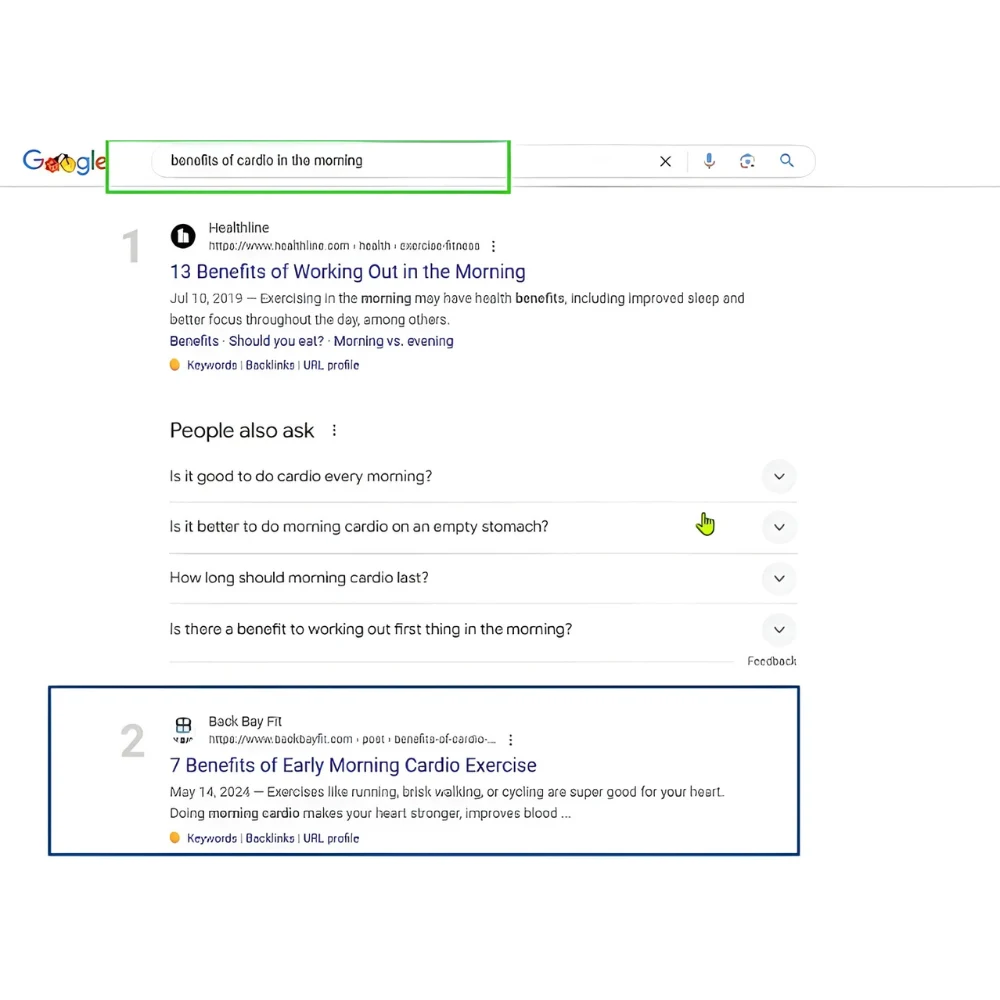1000x1000 pixels.
Task: Open People also ask options menu
Action: tap(334, 431)
